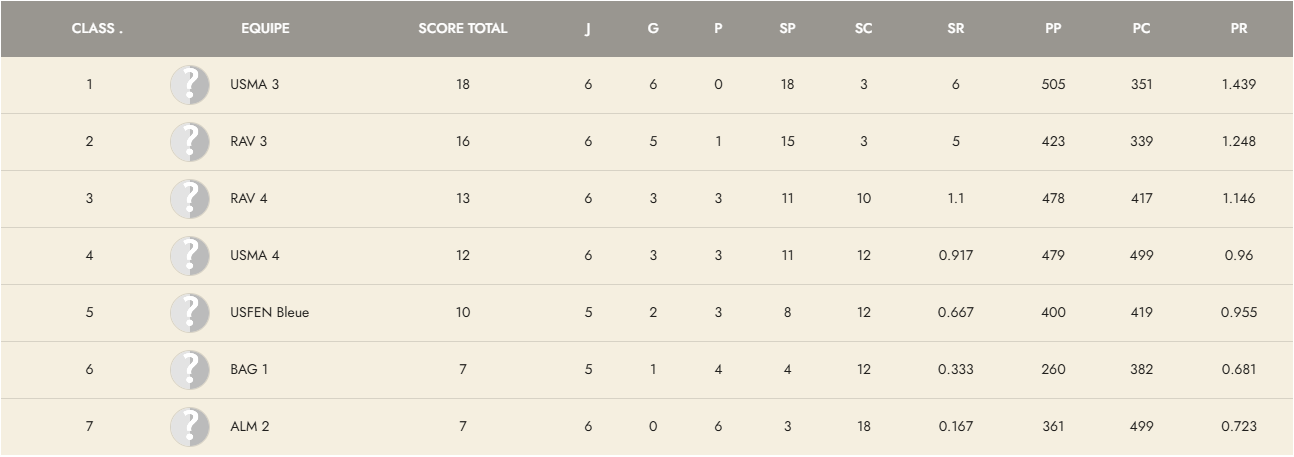Click the placeholder logo icon for BAG 1
The image size is (1294, 457).
tap(190, 370)
